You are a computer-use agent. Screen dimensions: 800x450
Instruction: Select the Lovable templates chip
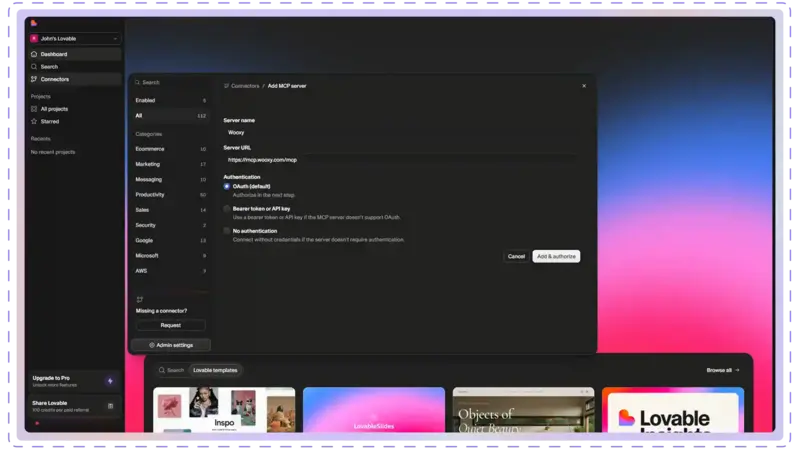pos(215,370)
